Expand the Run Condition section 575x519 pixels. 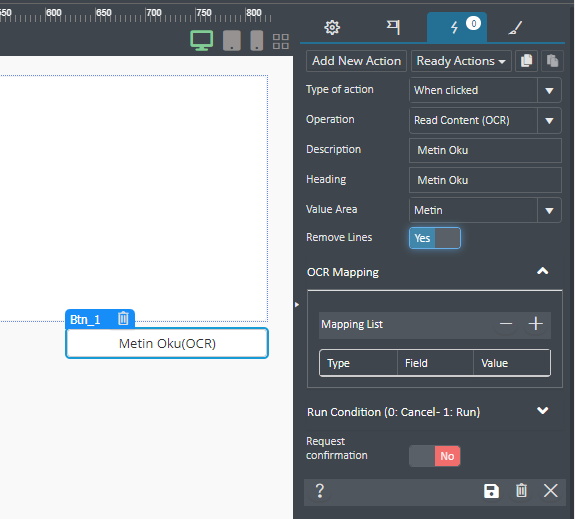(542, 411)
